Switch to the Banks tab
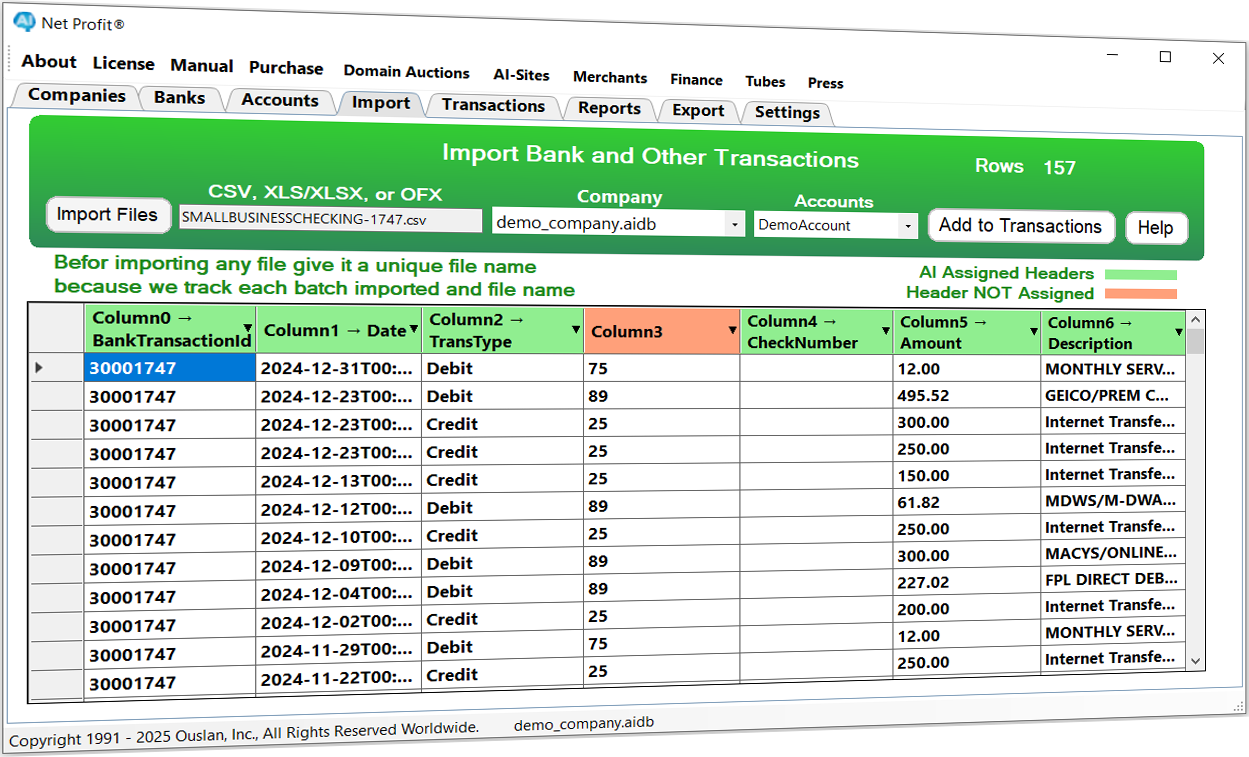 coord(180,97)
